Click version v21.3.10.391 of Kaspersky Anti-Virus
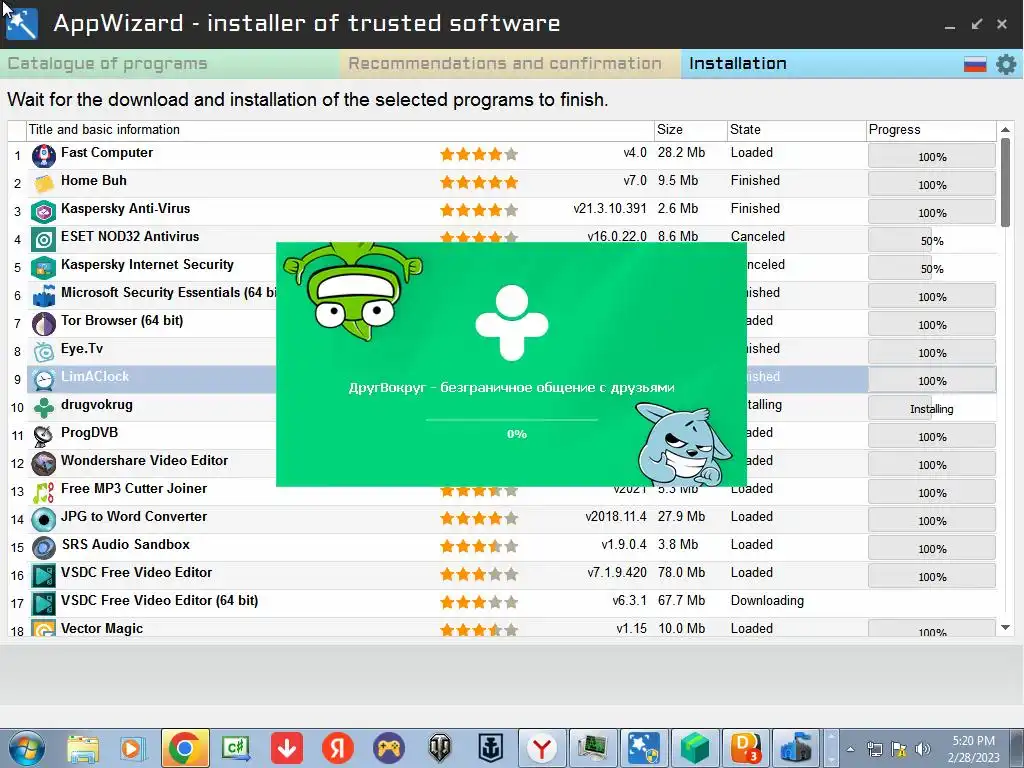Screen dimensions: 1024x768 (x=610, y=208)
